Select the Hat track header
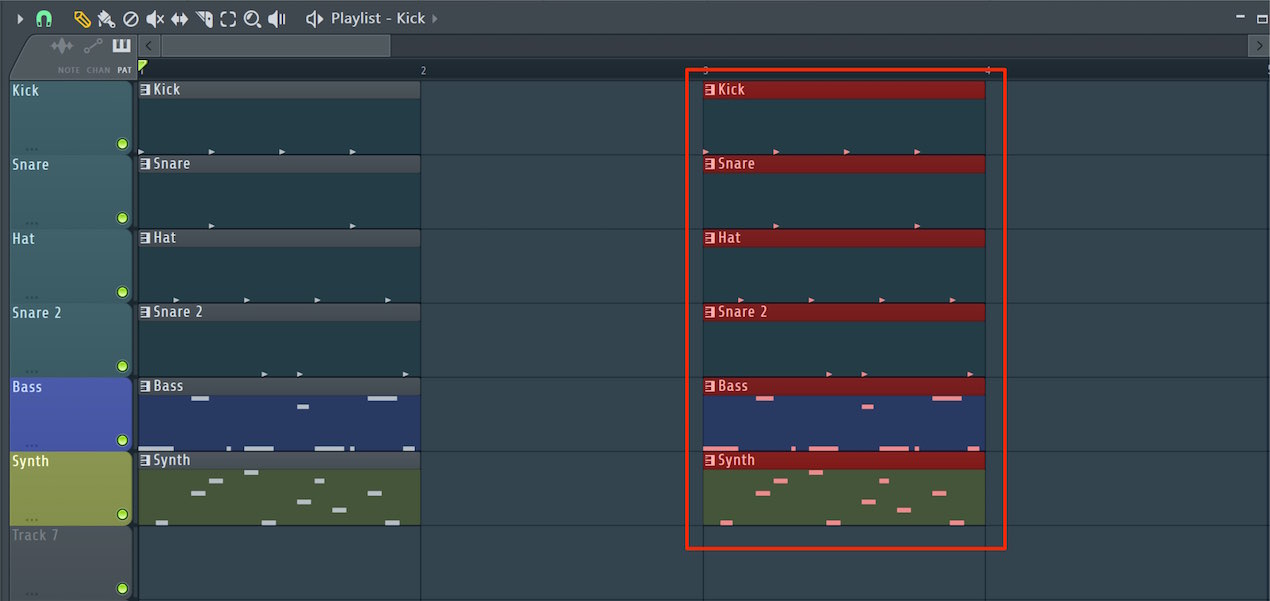The image size is (1270, 601). (71, 265)
